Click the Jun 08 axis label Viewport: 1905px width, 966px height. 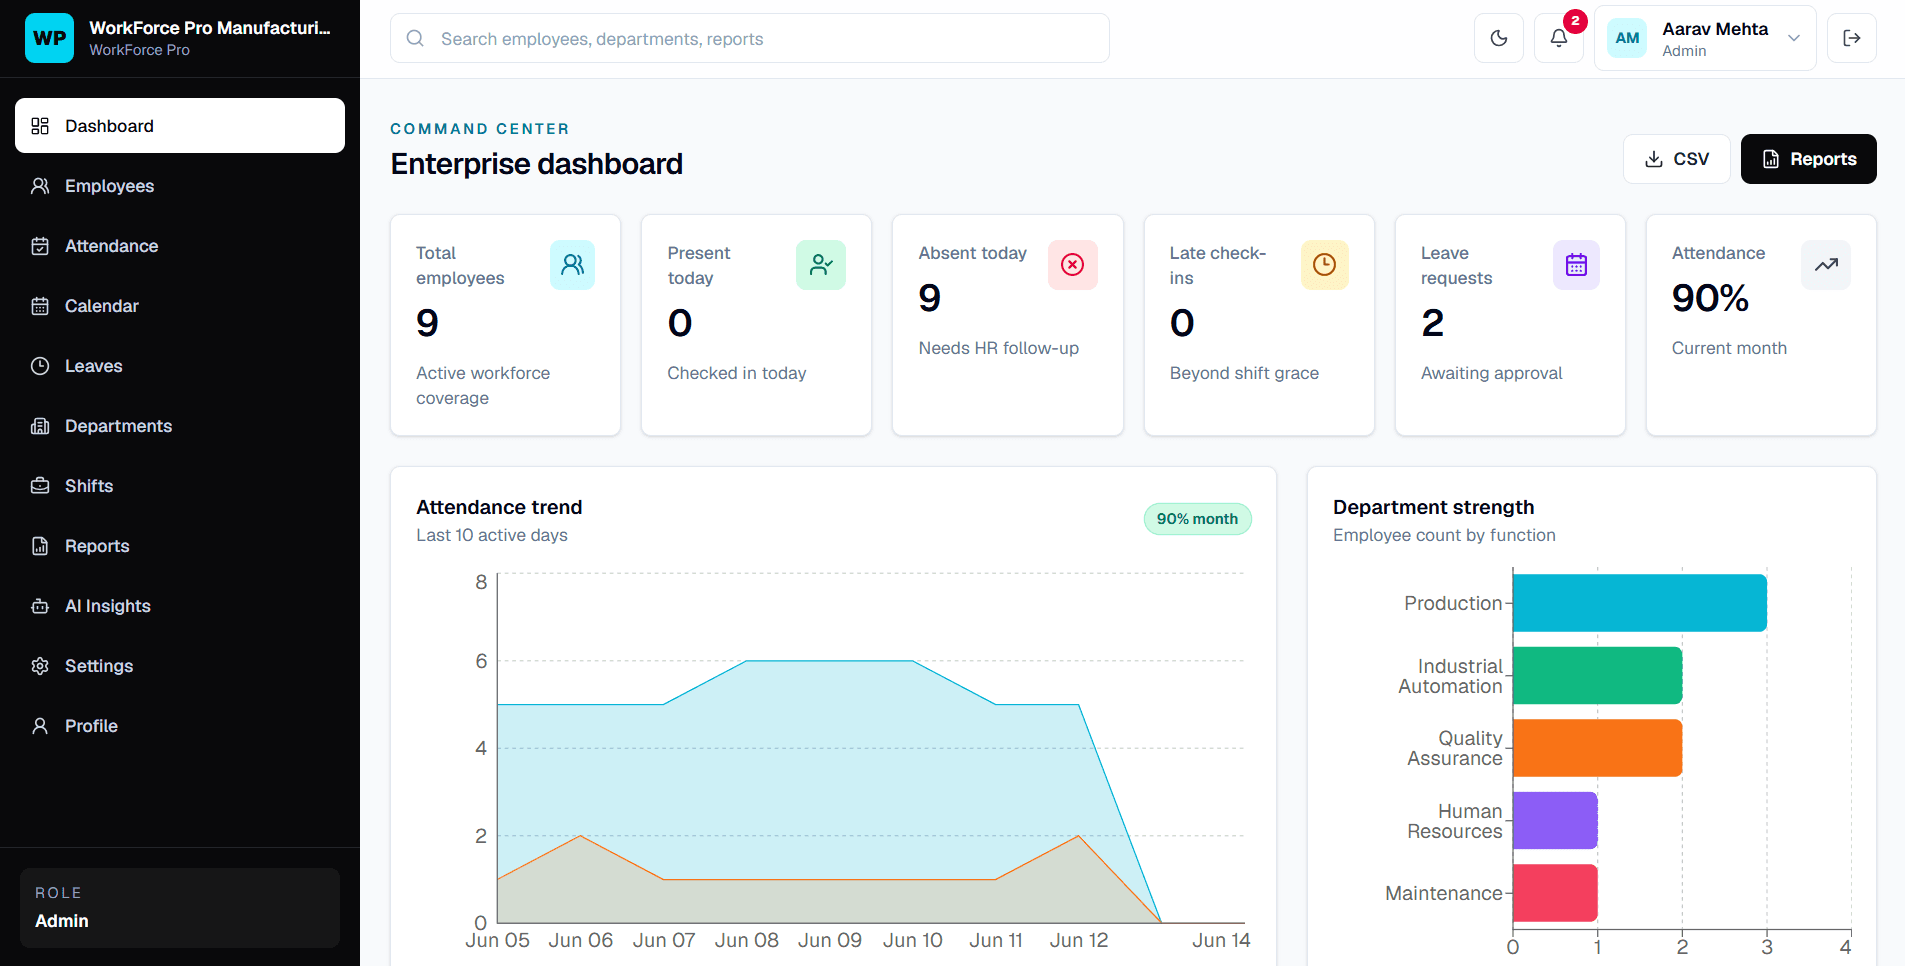click(746, 940)
